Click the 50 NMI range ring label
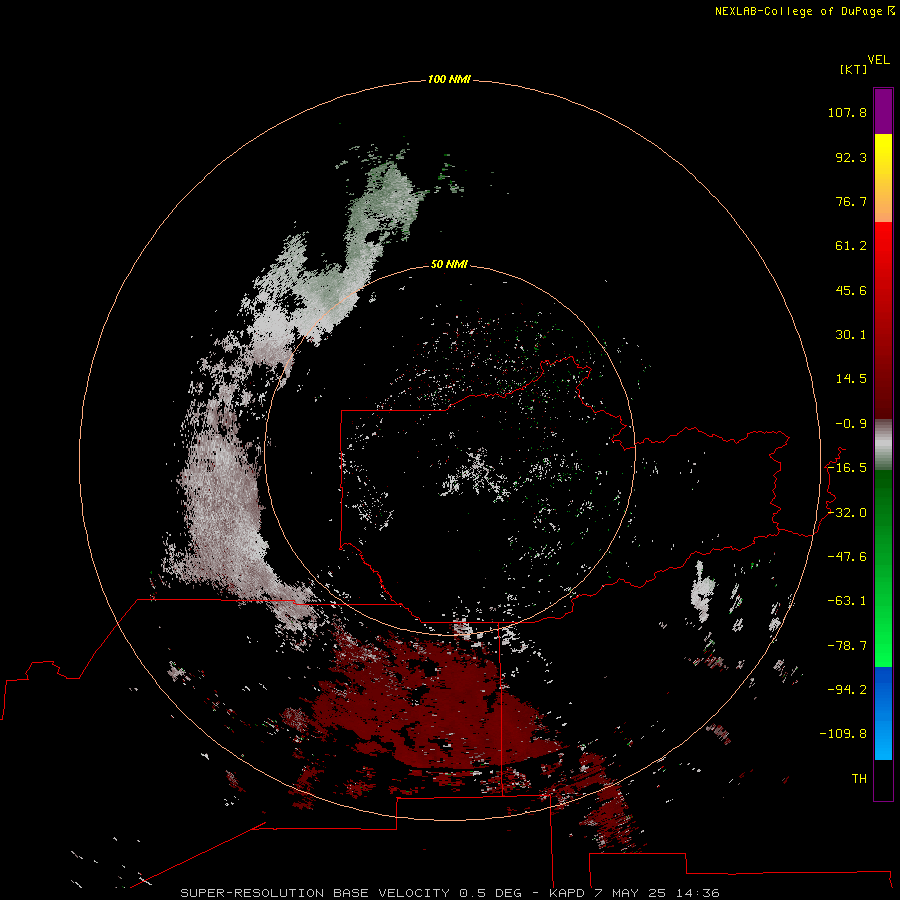Screen dimensions: 900x900 (449, 264)
